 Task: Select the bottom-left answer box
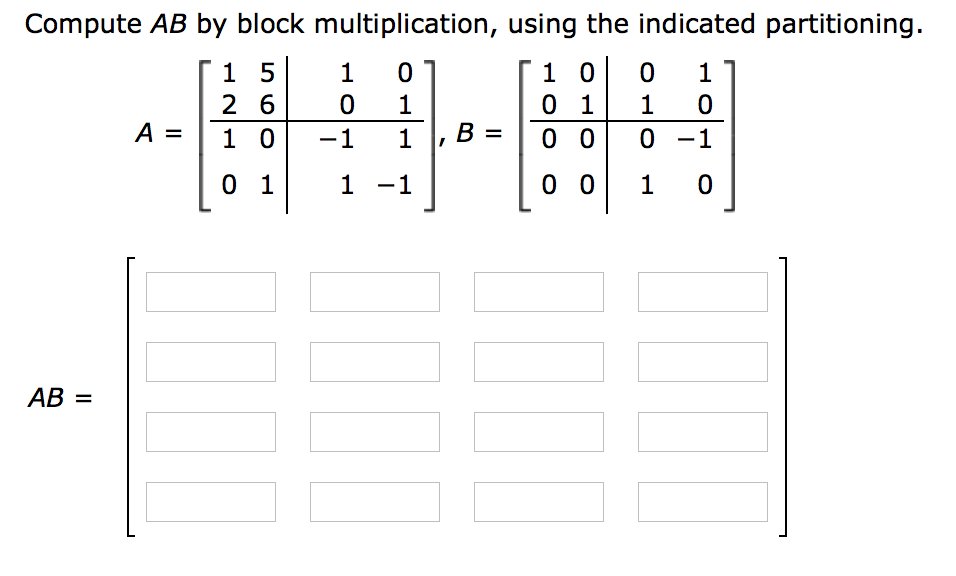[x=211, y=501]
